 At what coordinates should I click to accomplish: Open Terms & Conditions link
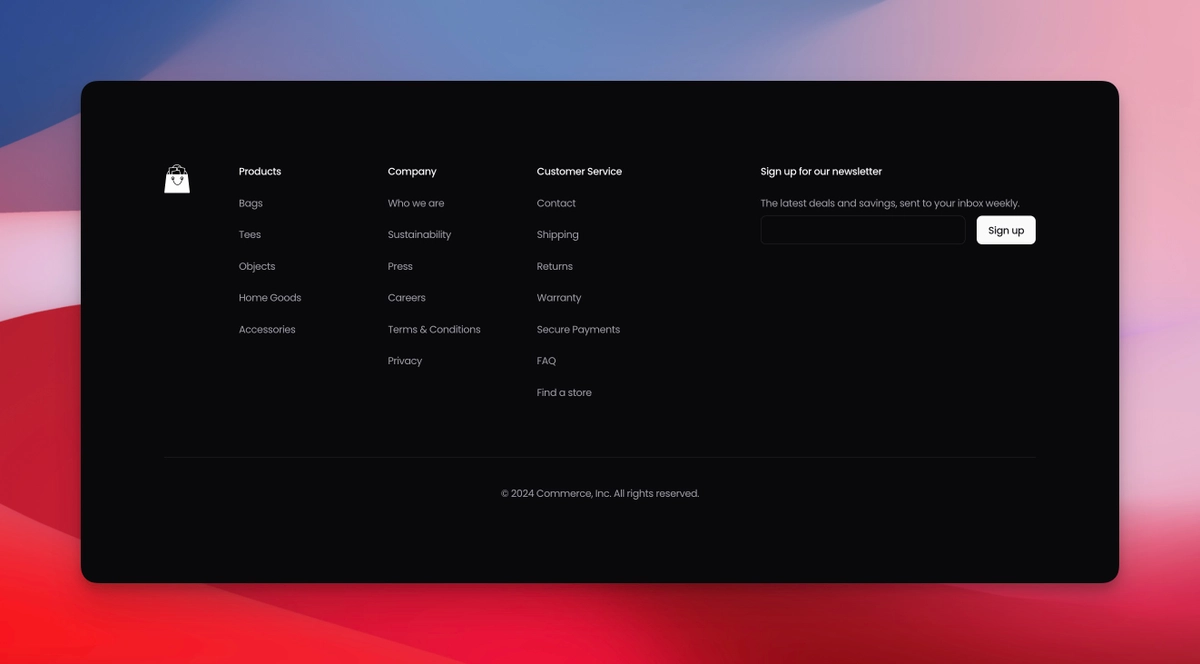point(434,329)
